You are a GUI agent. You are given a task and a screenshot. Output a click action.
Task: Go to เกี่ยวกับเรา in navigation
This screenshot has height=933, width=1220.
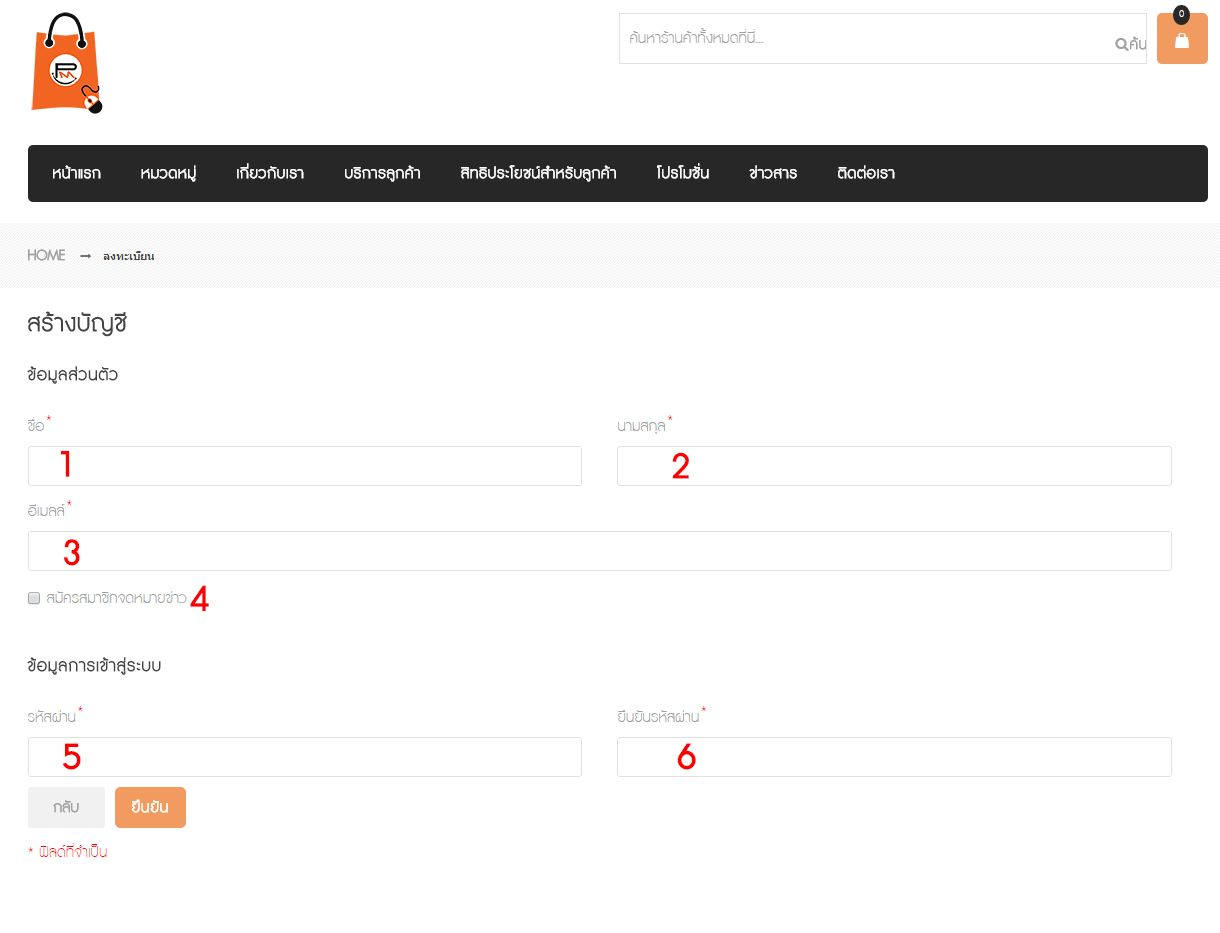coord(270,173)
